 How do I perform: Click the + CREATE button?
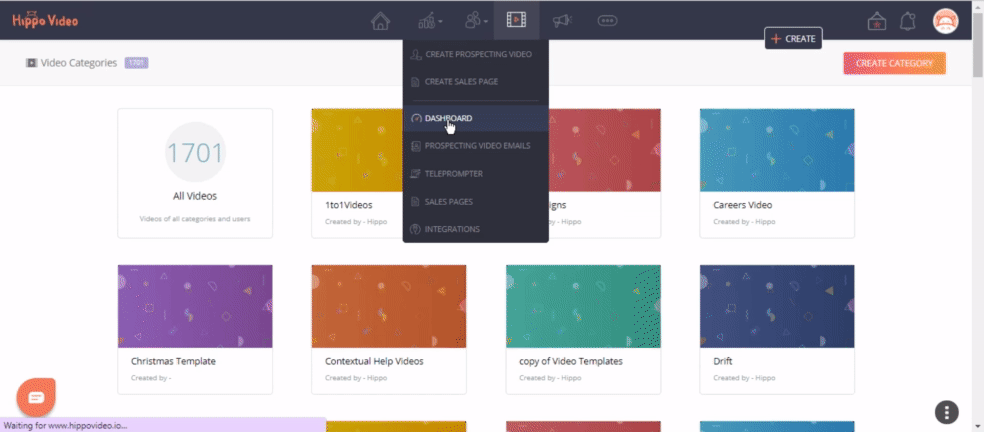[x=793, y=38]
